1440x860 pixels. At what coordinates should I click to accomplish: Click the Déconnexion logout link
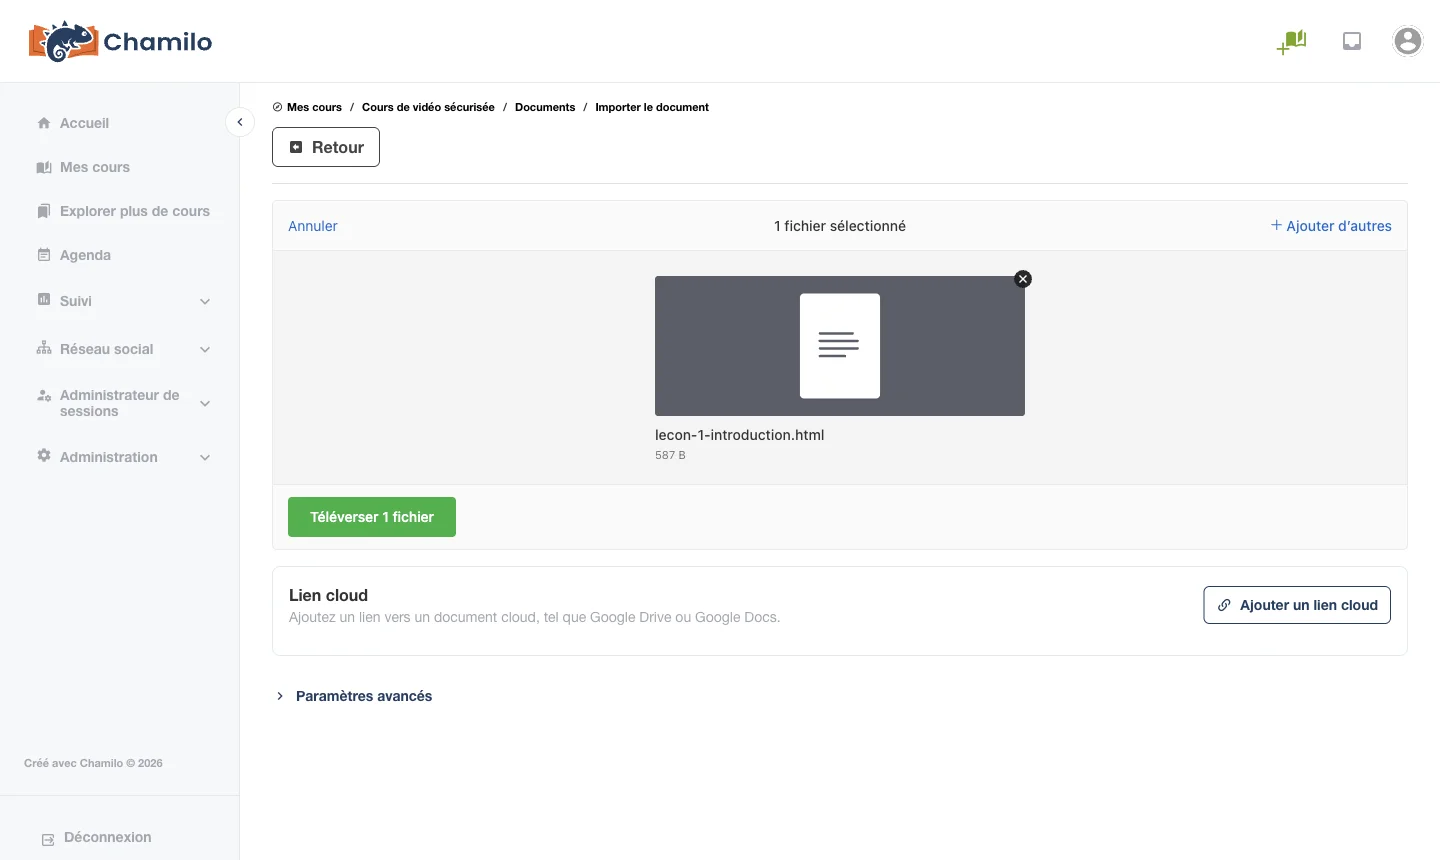click(x=107, y=837)
